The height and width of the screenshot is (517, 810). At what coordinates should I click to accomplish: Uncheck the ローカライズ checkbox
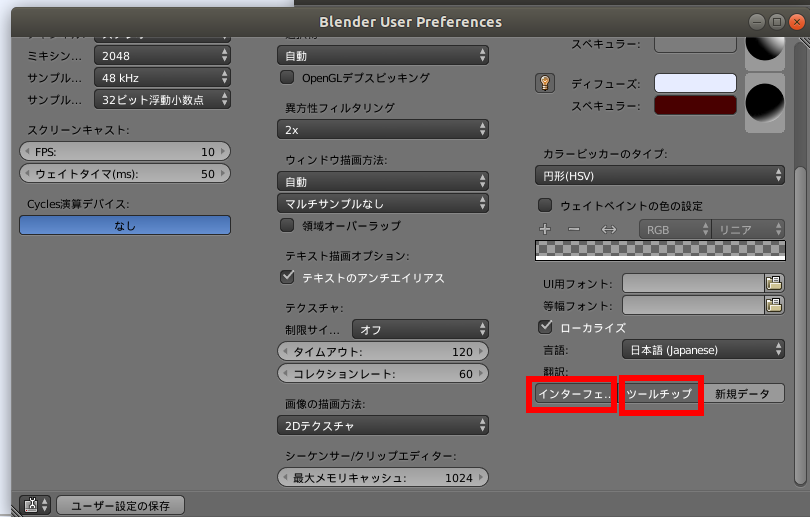pos(544,327)
